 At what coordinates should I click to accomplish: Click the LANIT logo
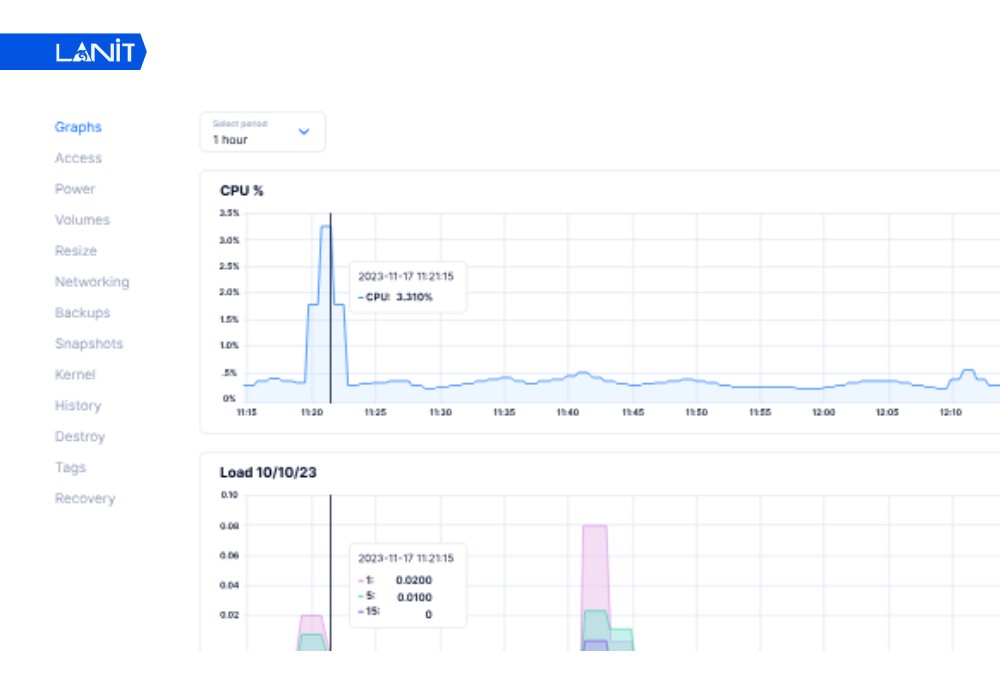tap(95, 52)
